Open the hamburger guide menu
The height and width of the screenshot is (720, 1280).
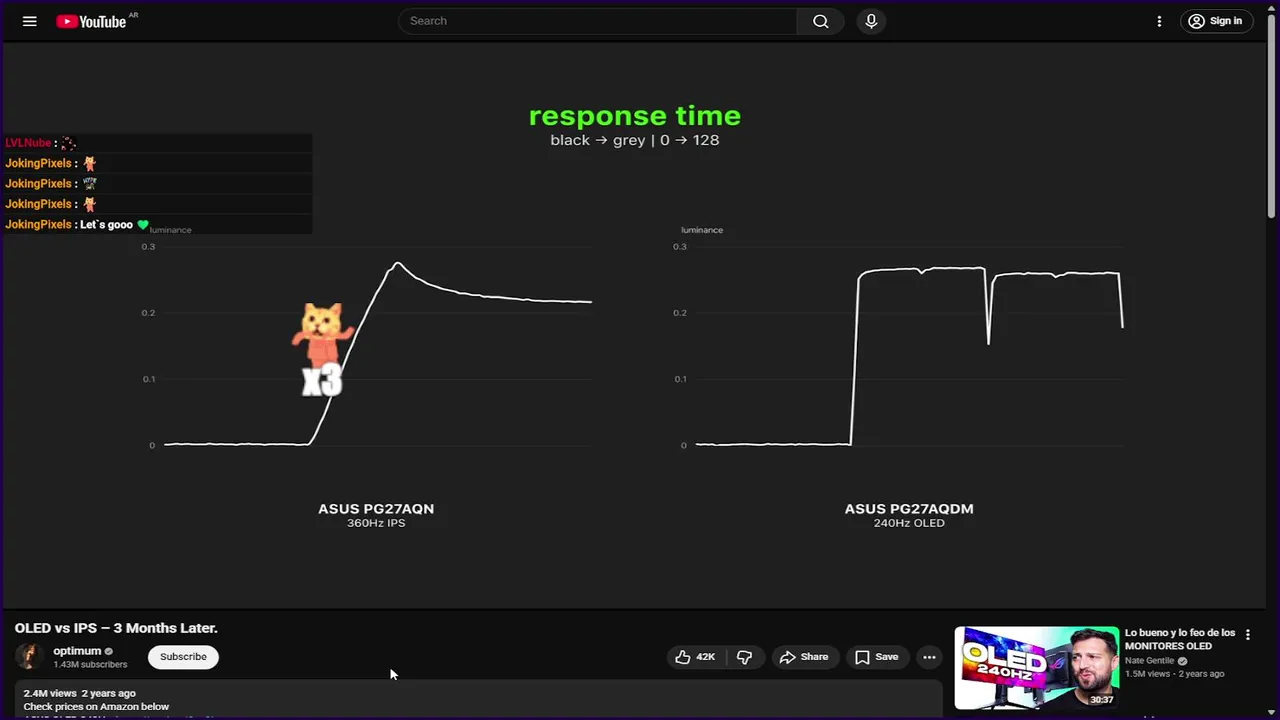pos(30,21)
